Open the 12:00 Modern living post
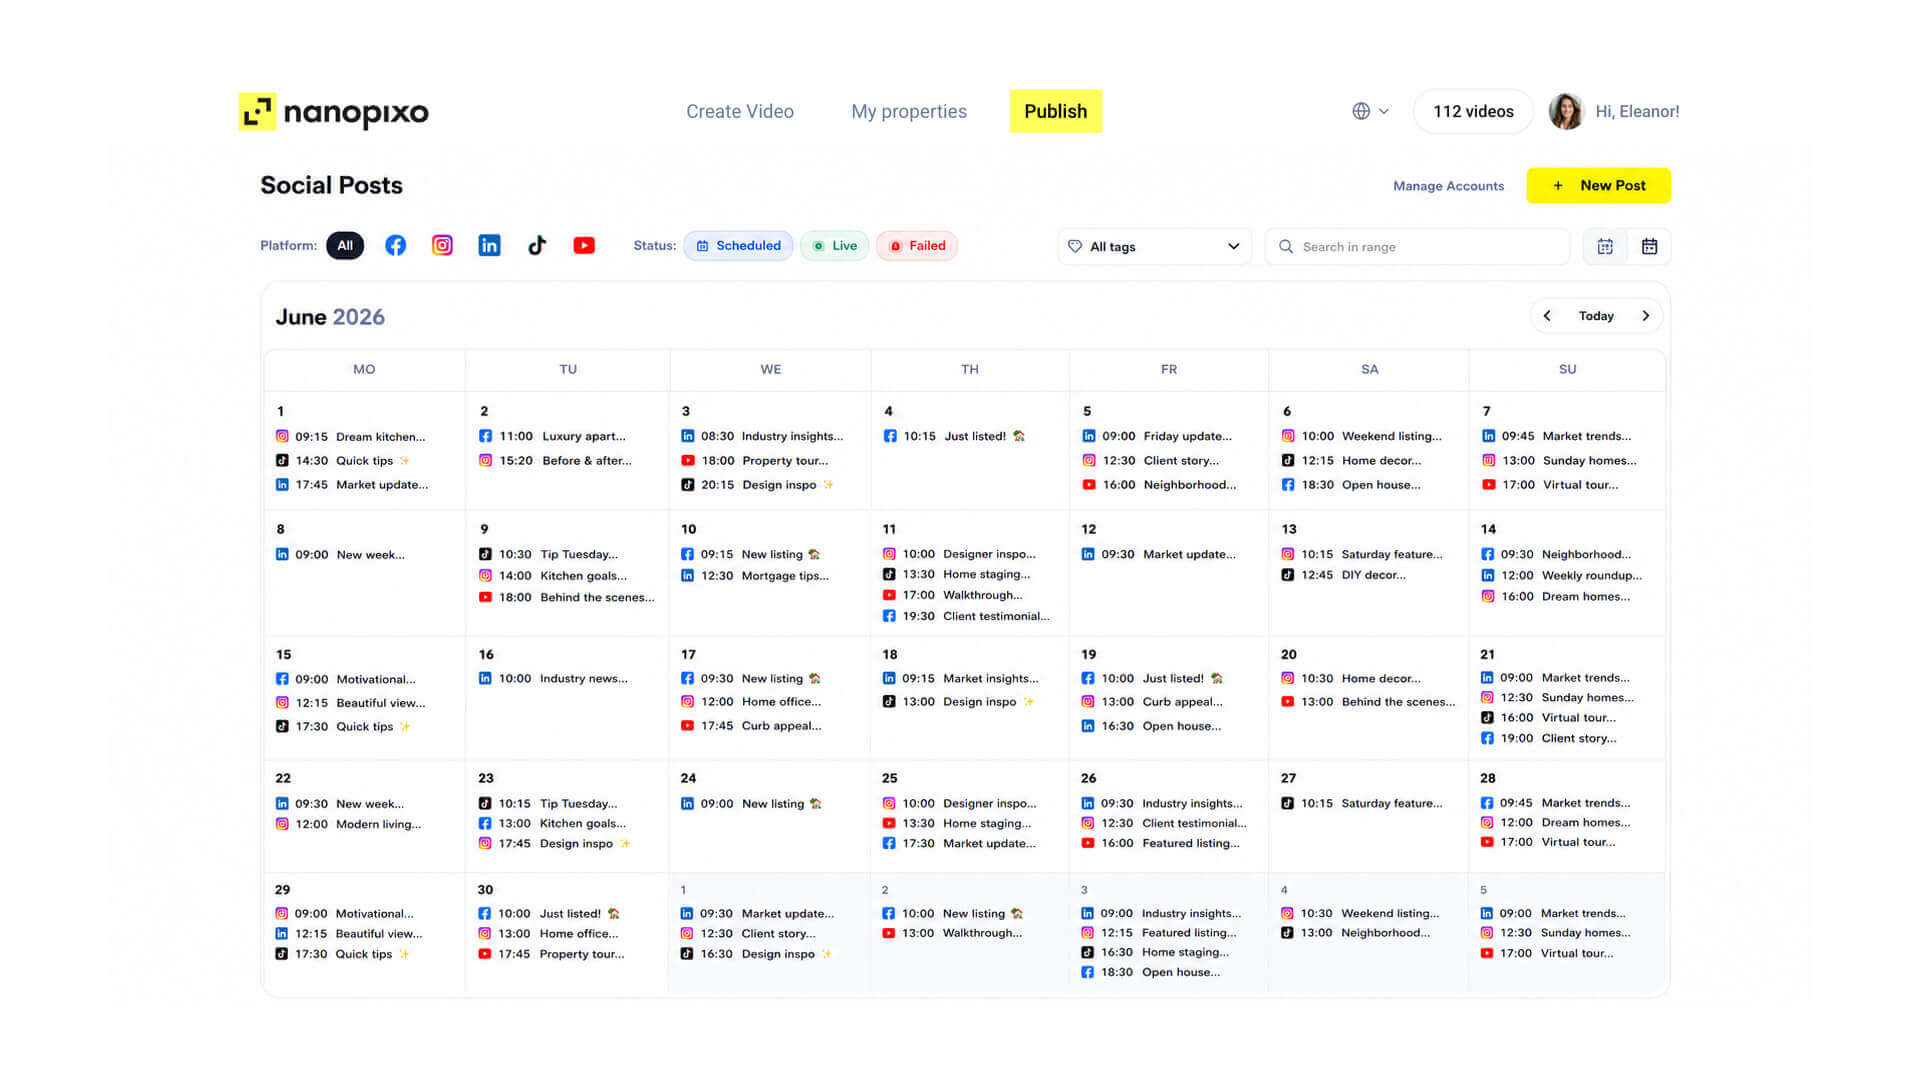Screen dimensions: 1920x1082 tap(349, 825)
